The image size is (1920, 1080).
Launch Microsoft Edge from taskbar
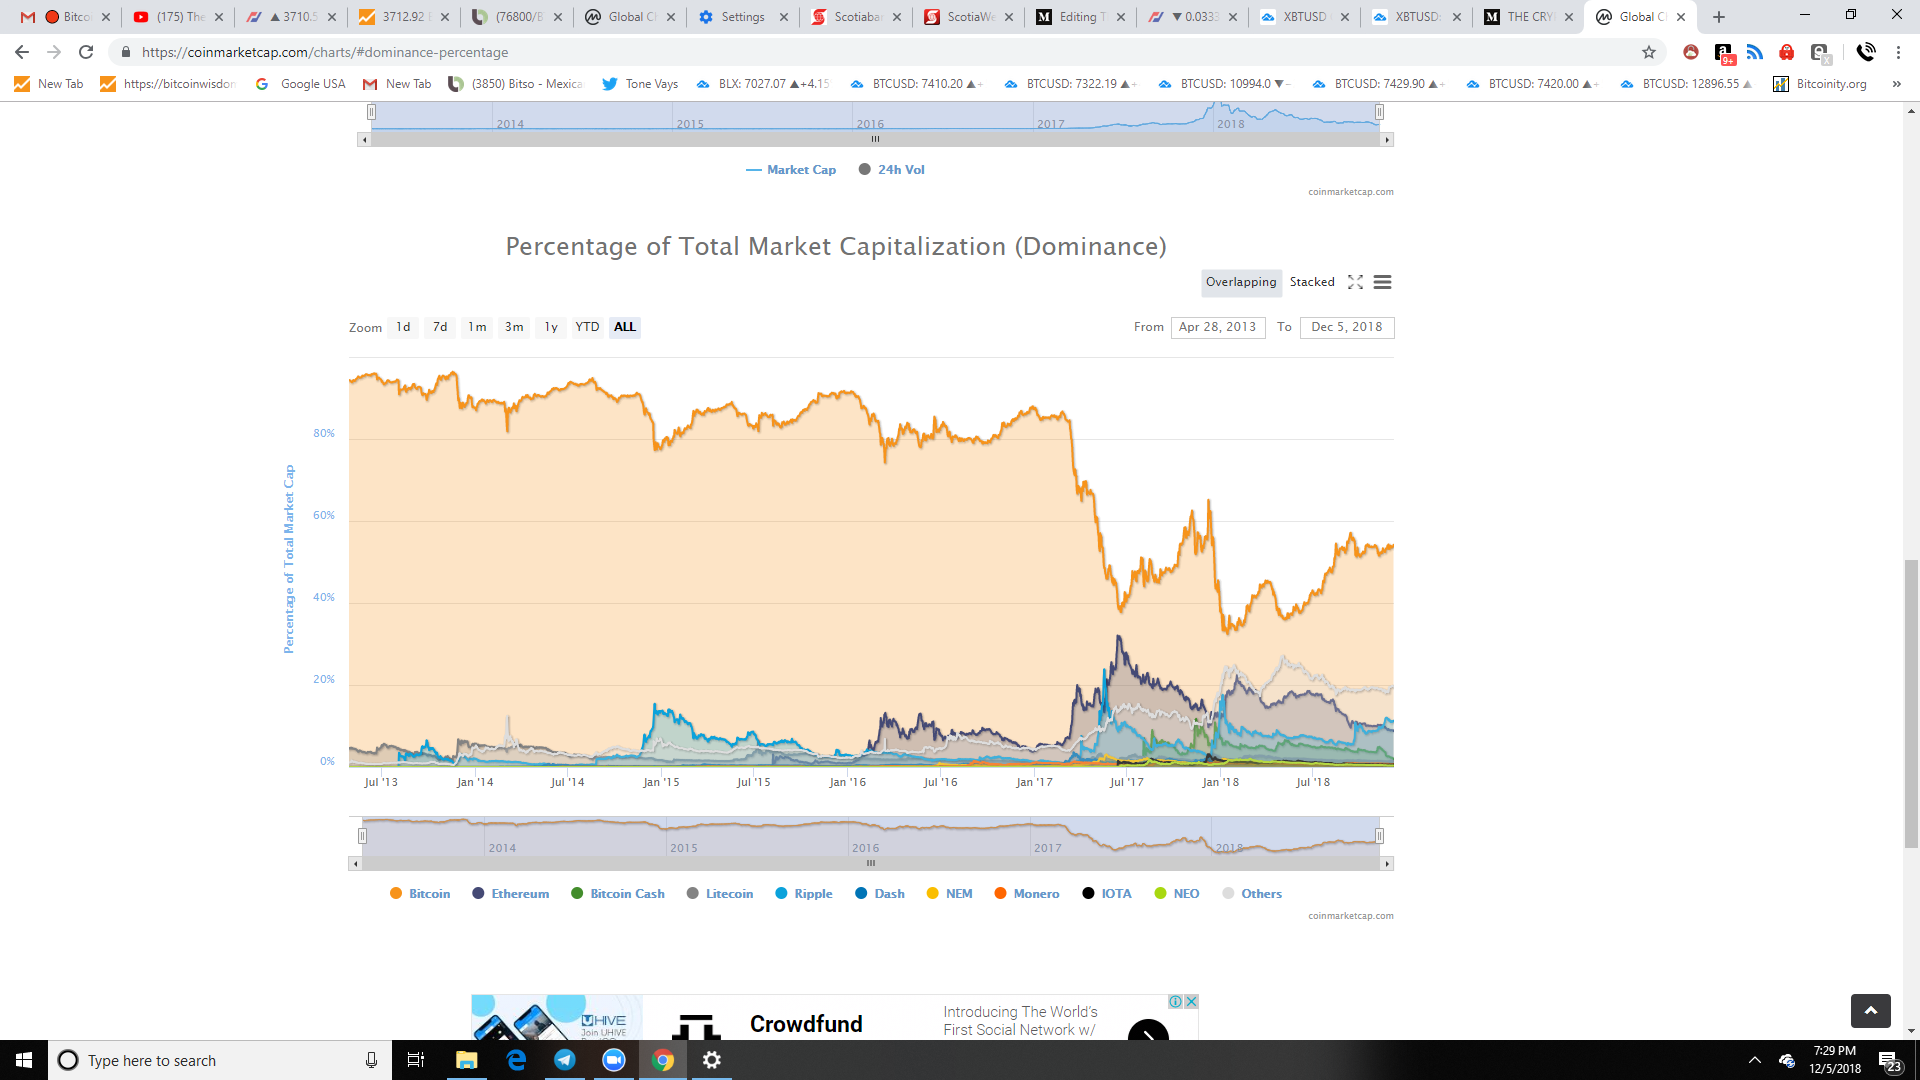[516, 1060]
